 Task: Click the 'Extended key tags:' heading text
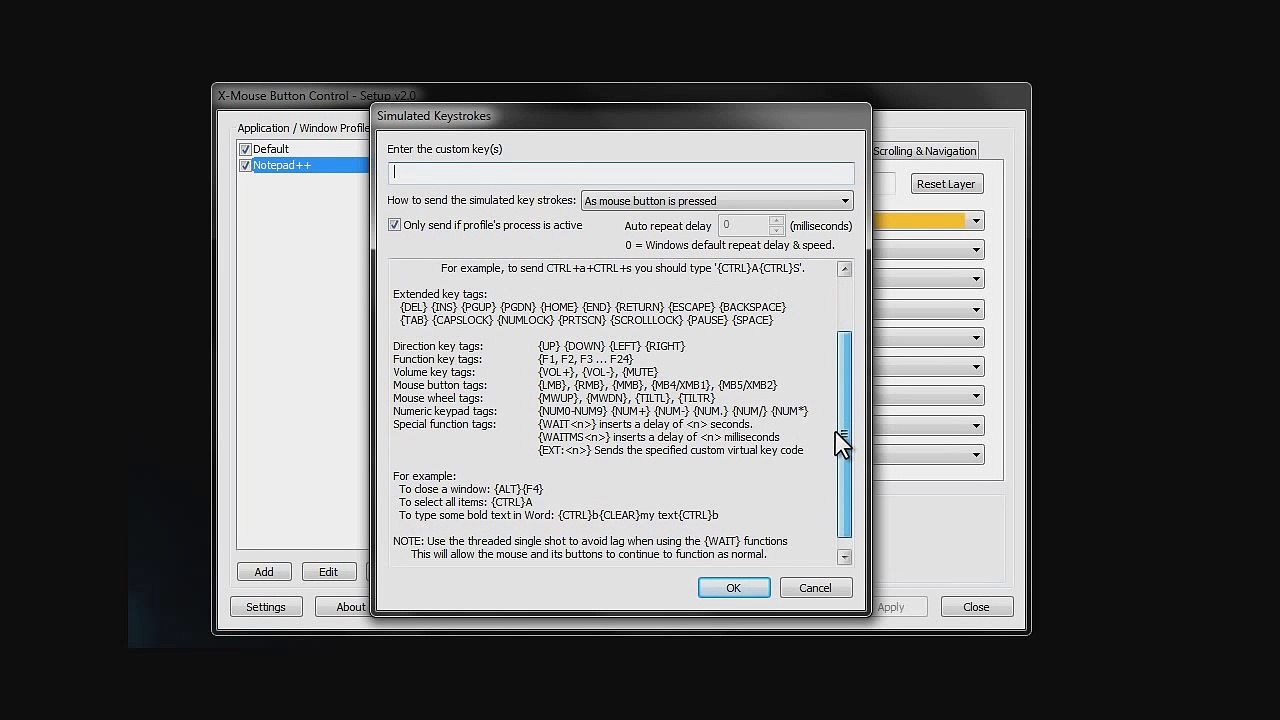tap(440, 294)
